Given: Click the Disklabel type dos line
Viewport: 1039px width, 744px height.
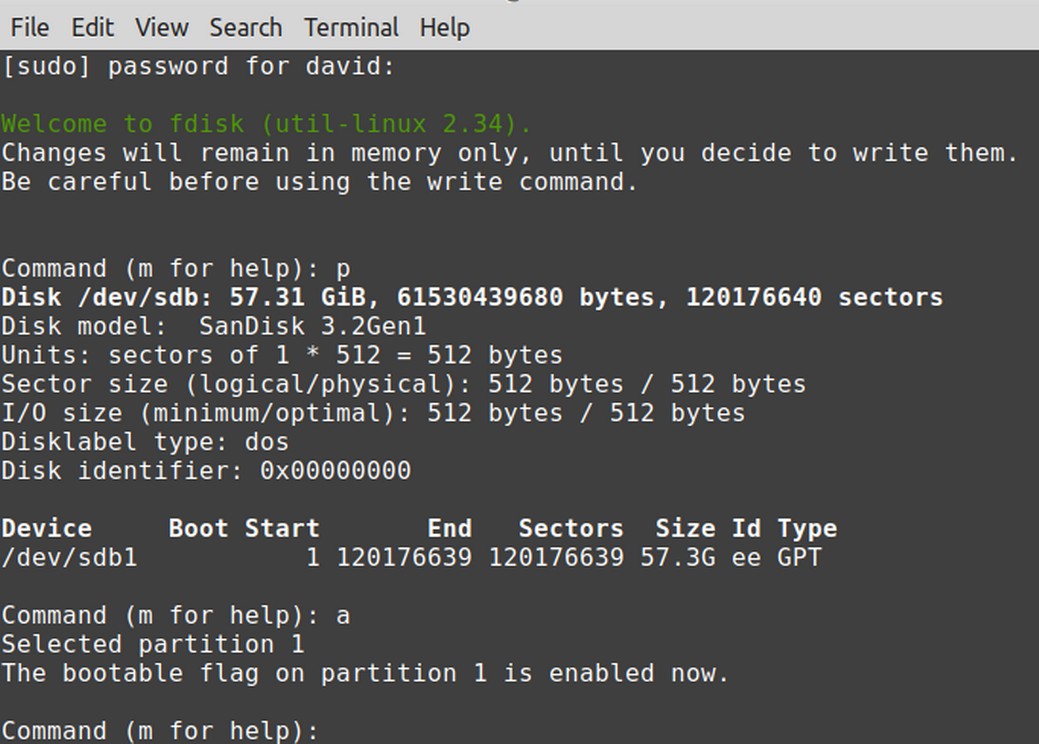Looking at the screenshot, I should [x=145, y=442].
